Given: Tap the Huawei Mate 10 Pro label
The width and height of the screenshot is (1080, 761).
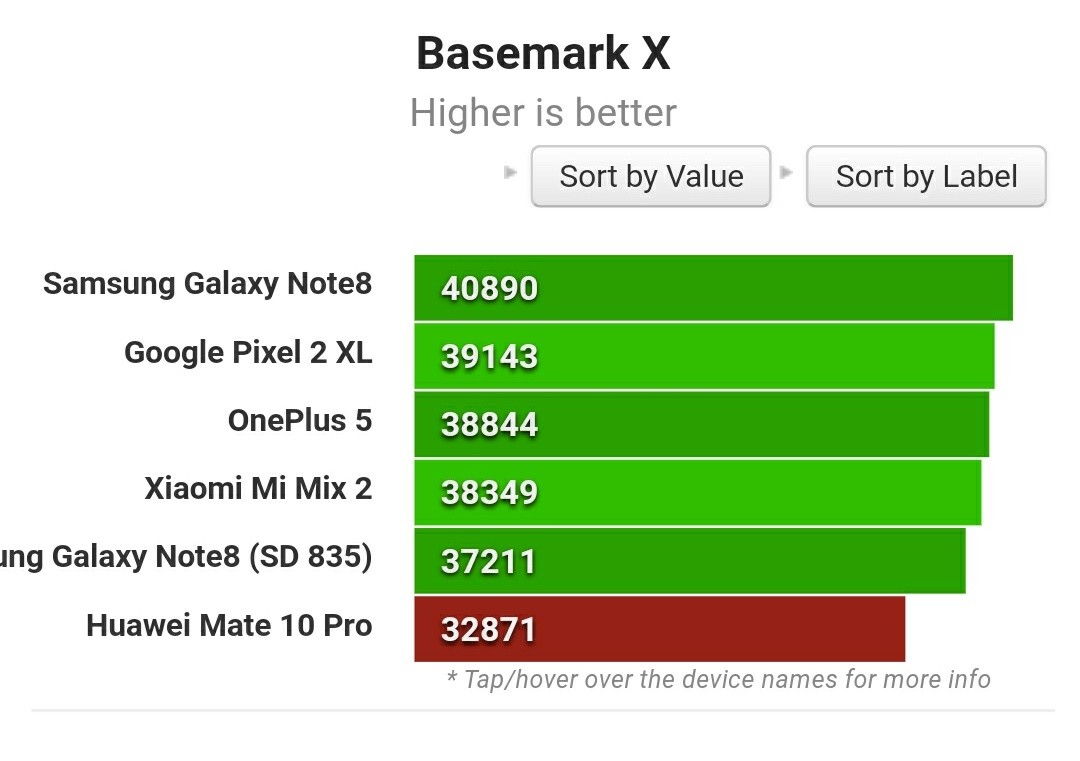Looking at the screenshot, I should coord(229,625).
